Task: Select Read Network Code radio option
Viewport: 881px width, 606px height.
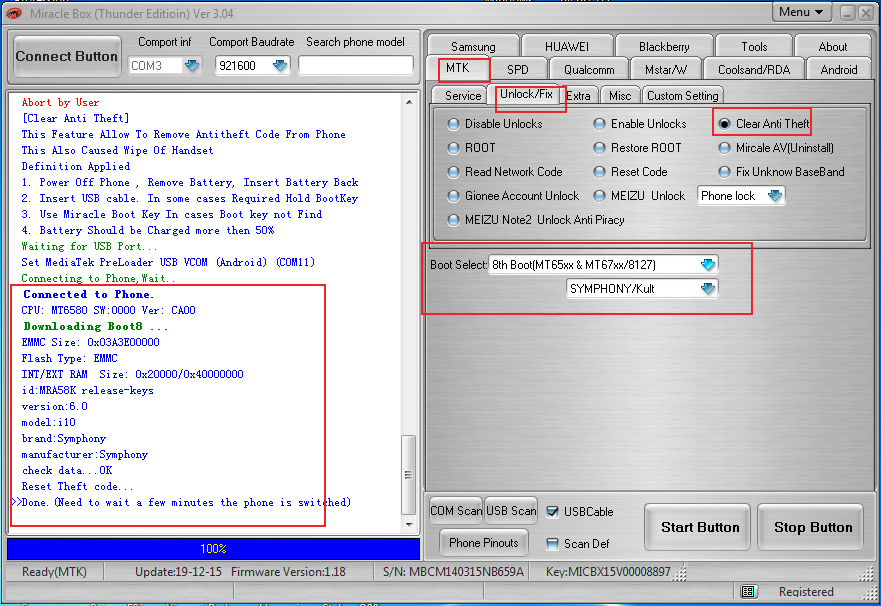Action: point(453,172)
